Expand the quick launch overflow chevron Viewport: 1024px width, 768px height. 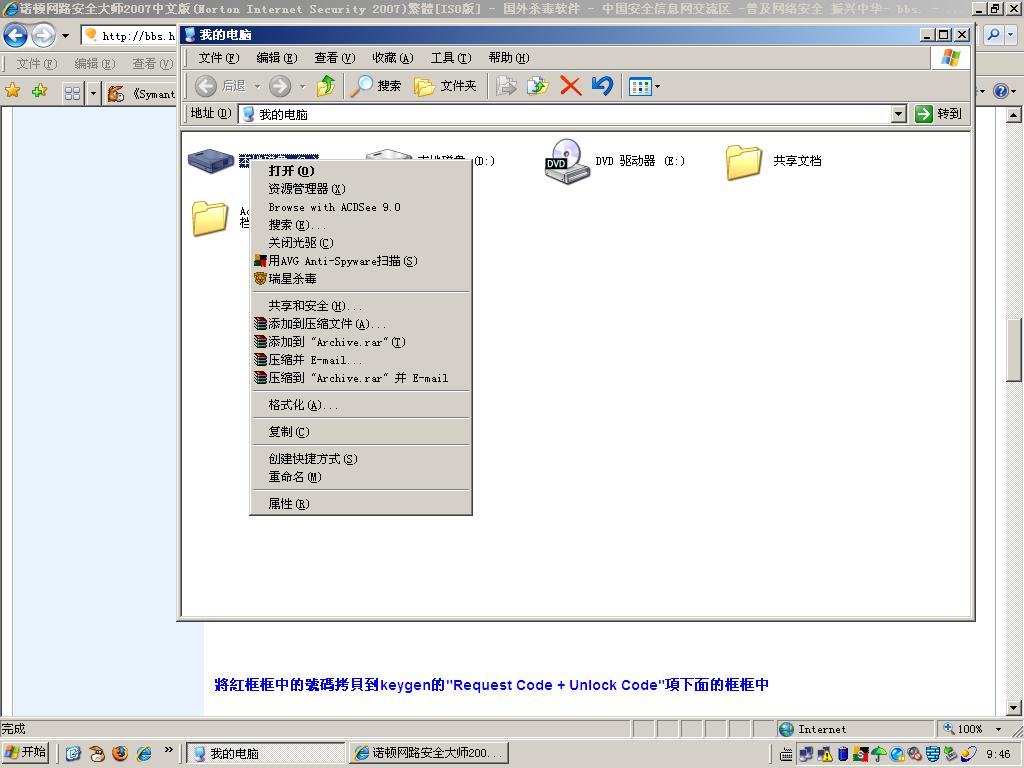[x=168, y=749]
